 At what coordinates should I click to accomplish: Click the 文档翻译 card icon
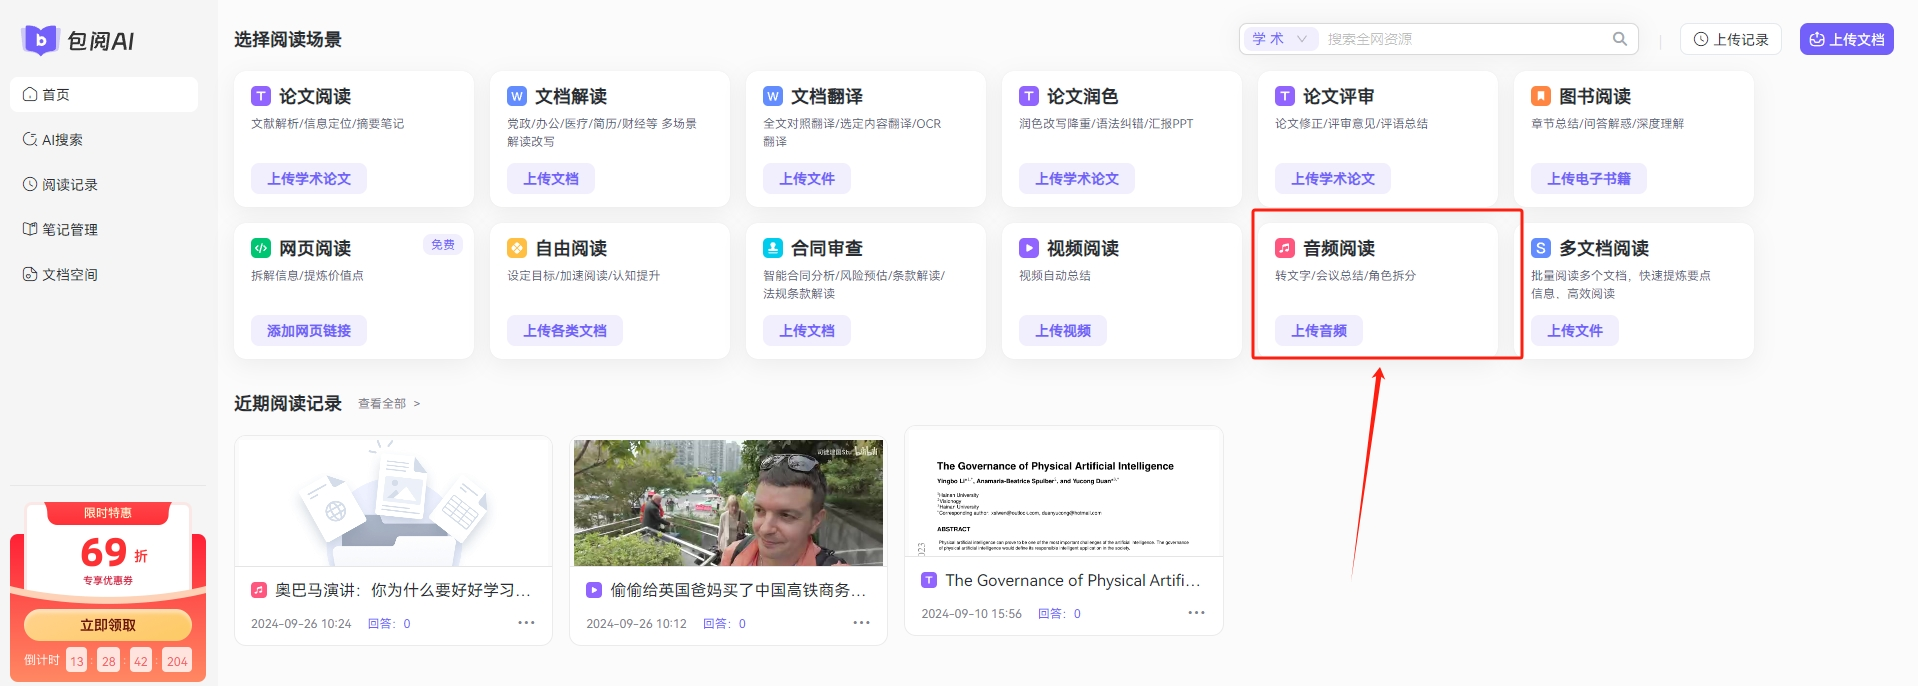click(x=773, y=96)
